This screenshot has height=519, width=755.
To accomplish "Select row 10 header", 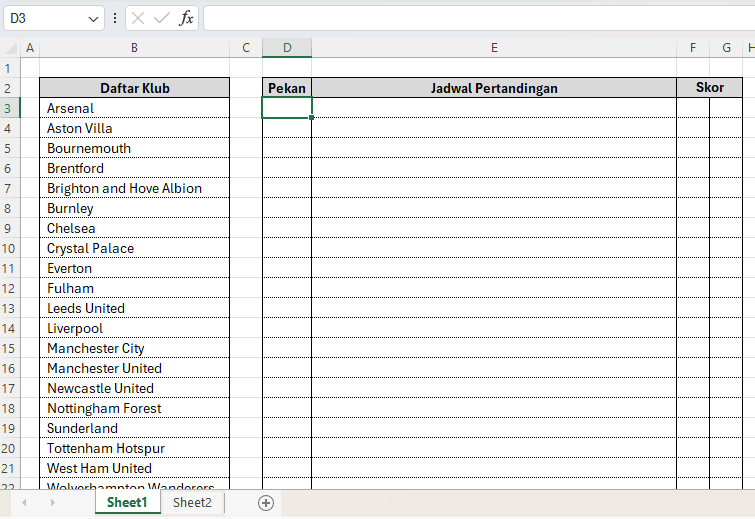I will (x=10, y=248).
